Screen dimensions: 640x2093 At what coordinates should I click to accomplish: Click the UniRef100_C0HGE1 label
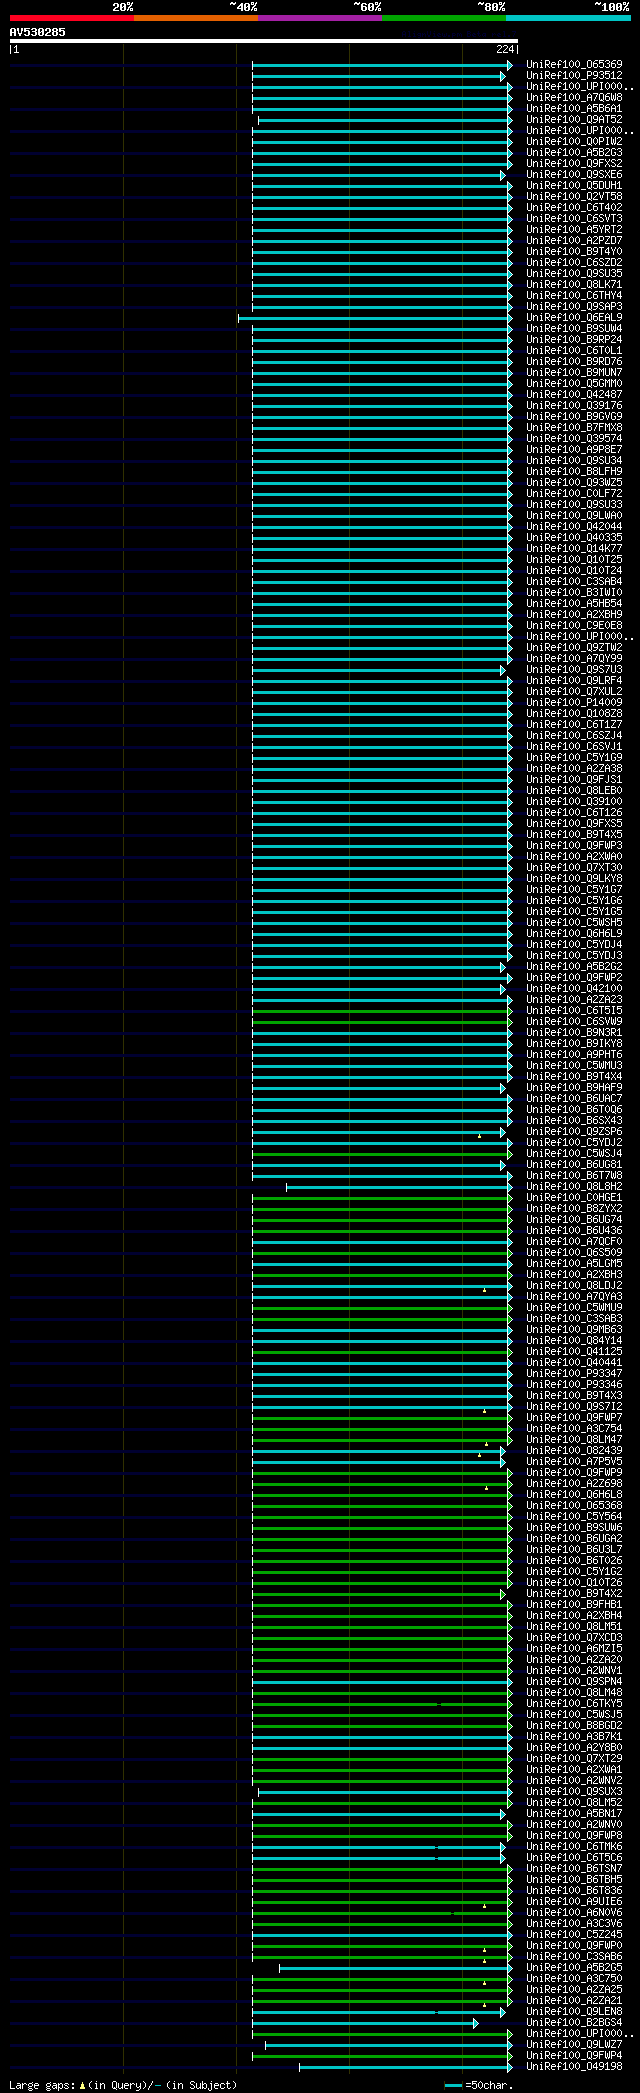tap(574, 1198)
